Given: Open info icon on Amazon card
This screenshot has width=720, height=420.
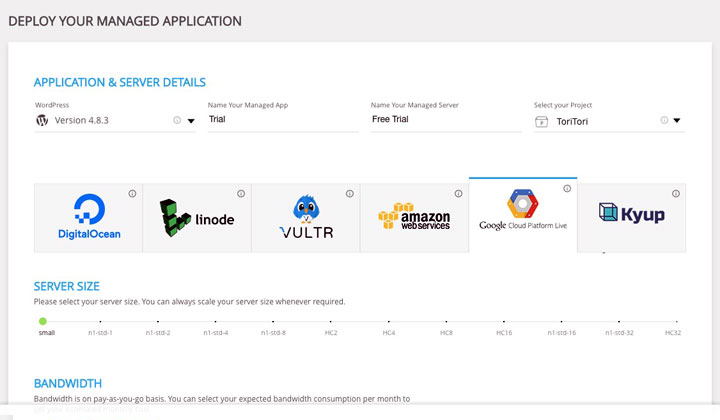Looking at the screenshot, I should 458,194.
